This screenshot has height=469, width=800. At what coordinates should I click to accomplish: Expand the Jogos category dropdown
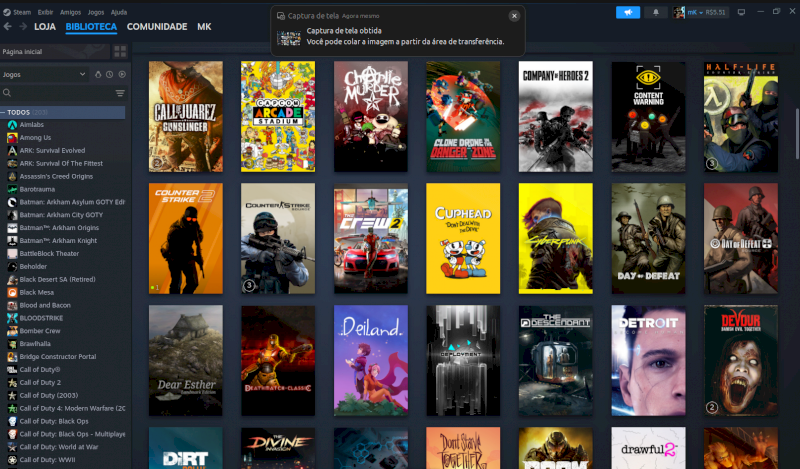point(82,74)
